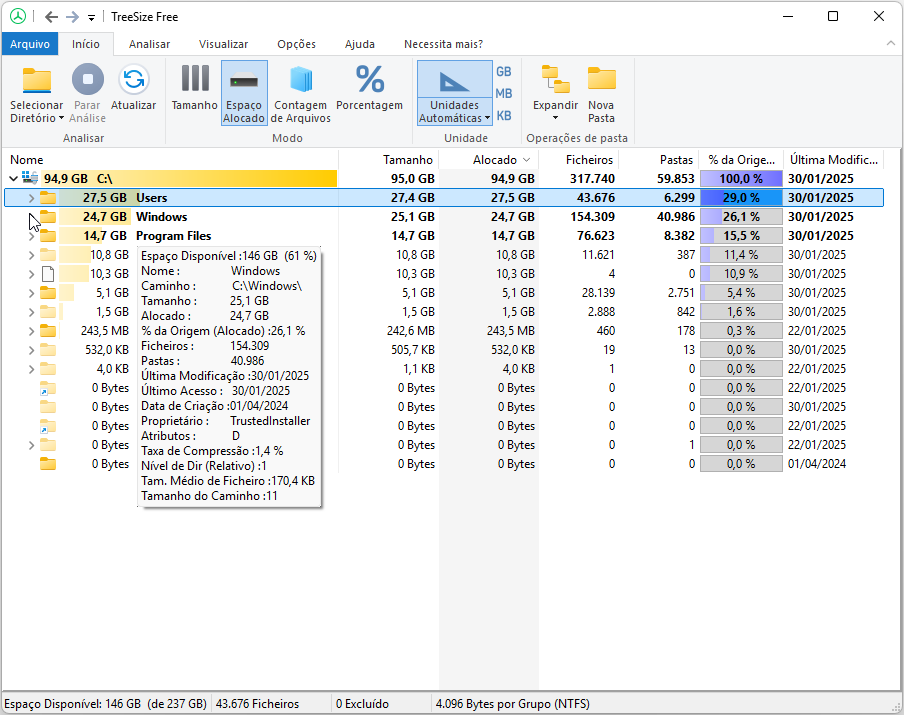
Task: Expand the 5,1 GB folder row
Action: click(31, 293)
